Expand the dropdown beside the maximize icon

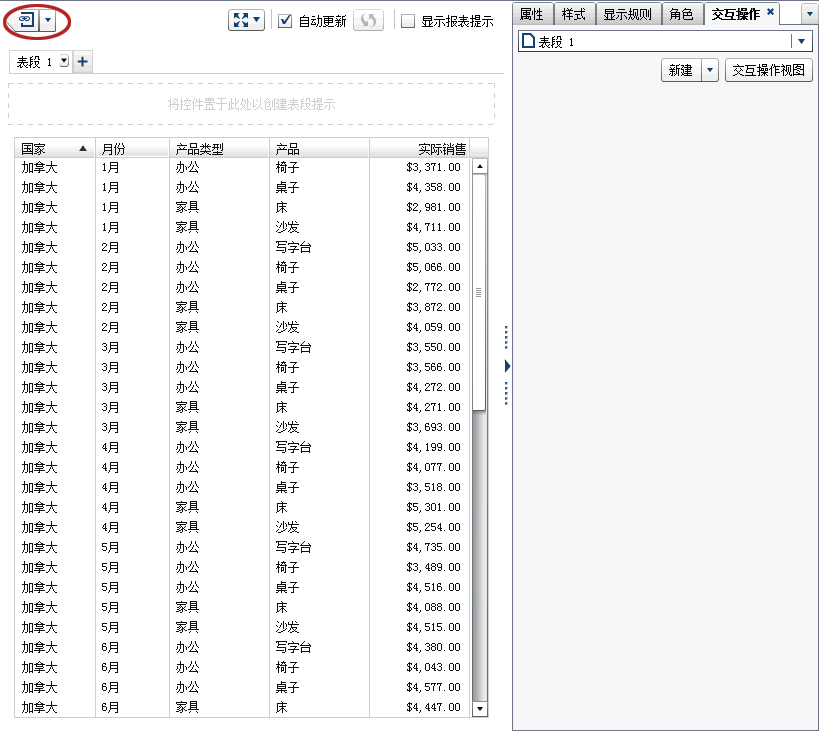[254, 19]
